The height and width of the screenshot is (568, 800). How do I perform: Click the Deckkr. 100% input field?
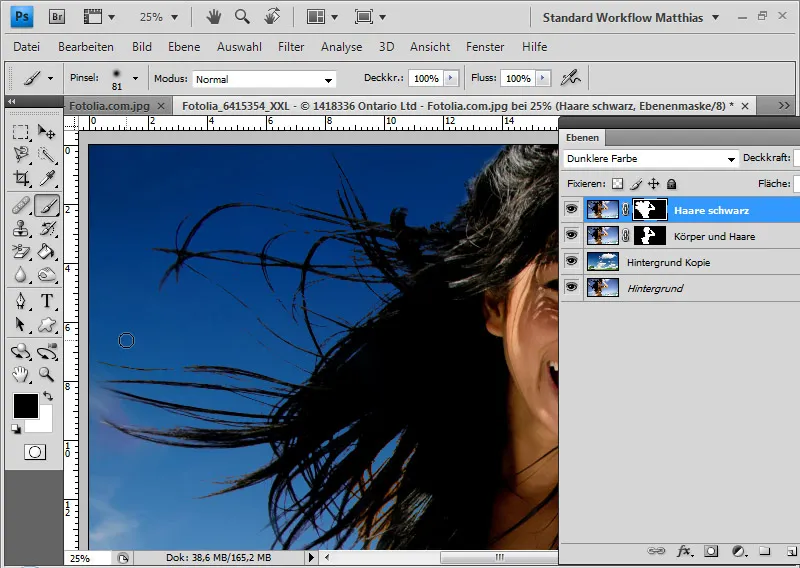tap(426, 78)
